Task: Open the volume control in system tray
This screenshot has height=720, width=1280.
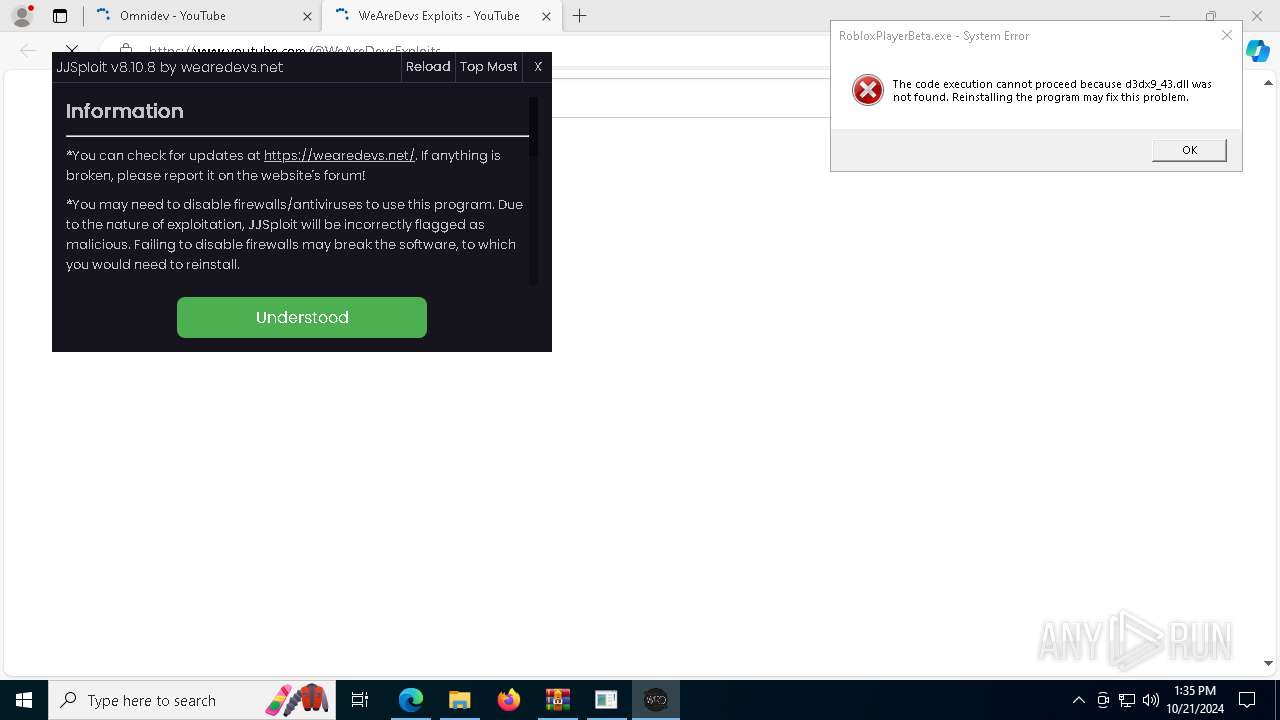Action: [1151, 700]
